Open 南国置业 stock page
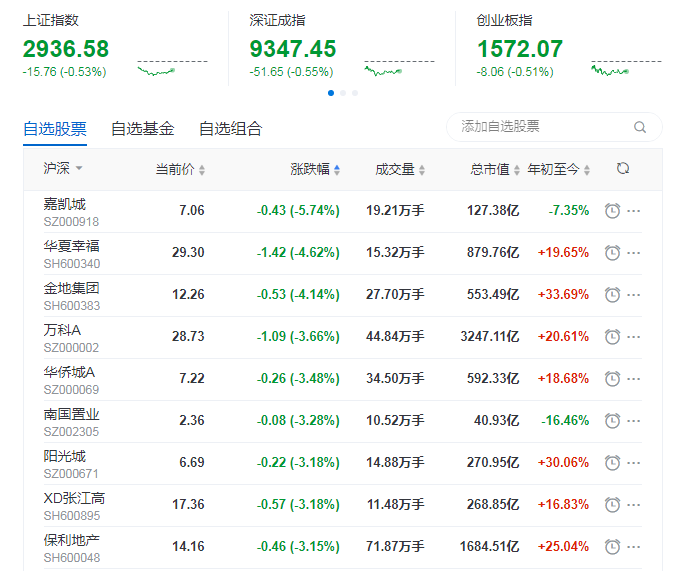 click(x=72, y=414)
